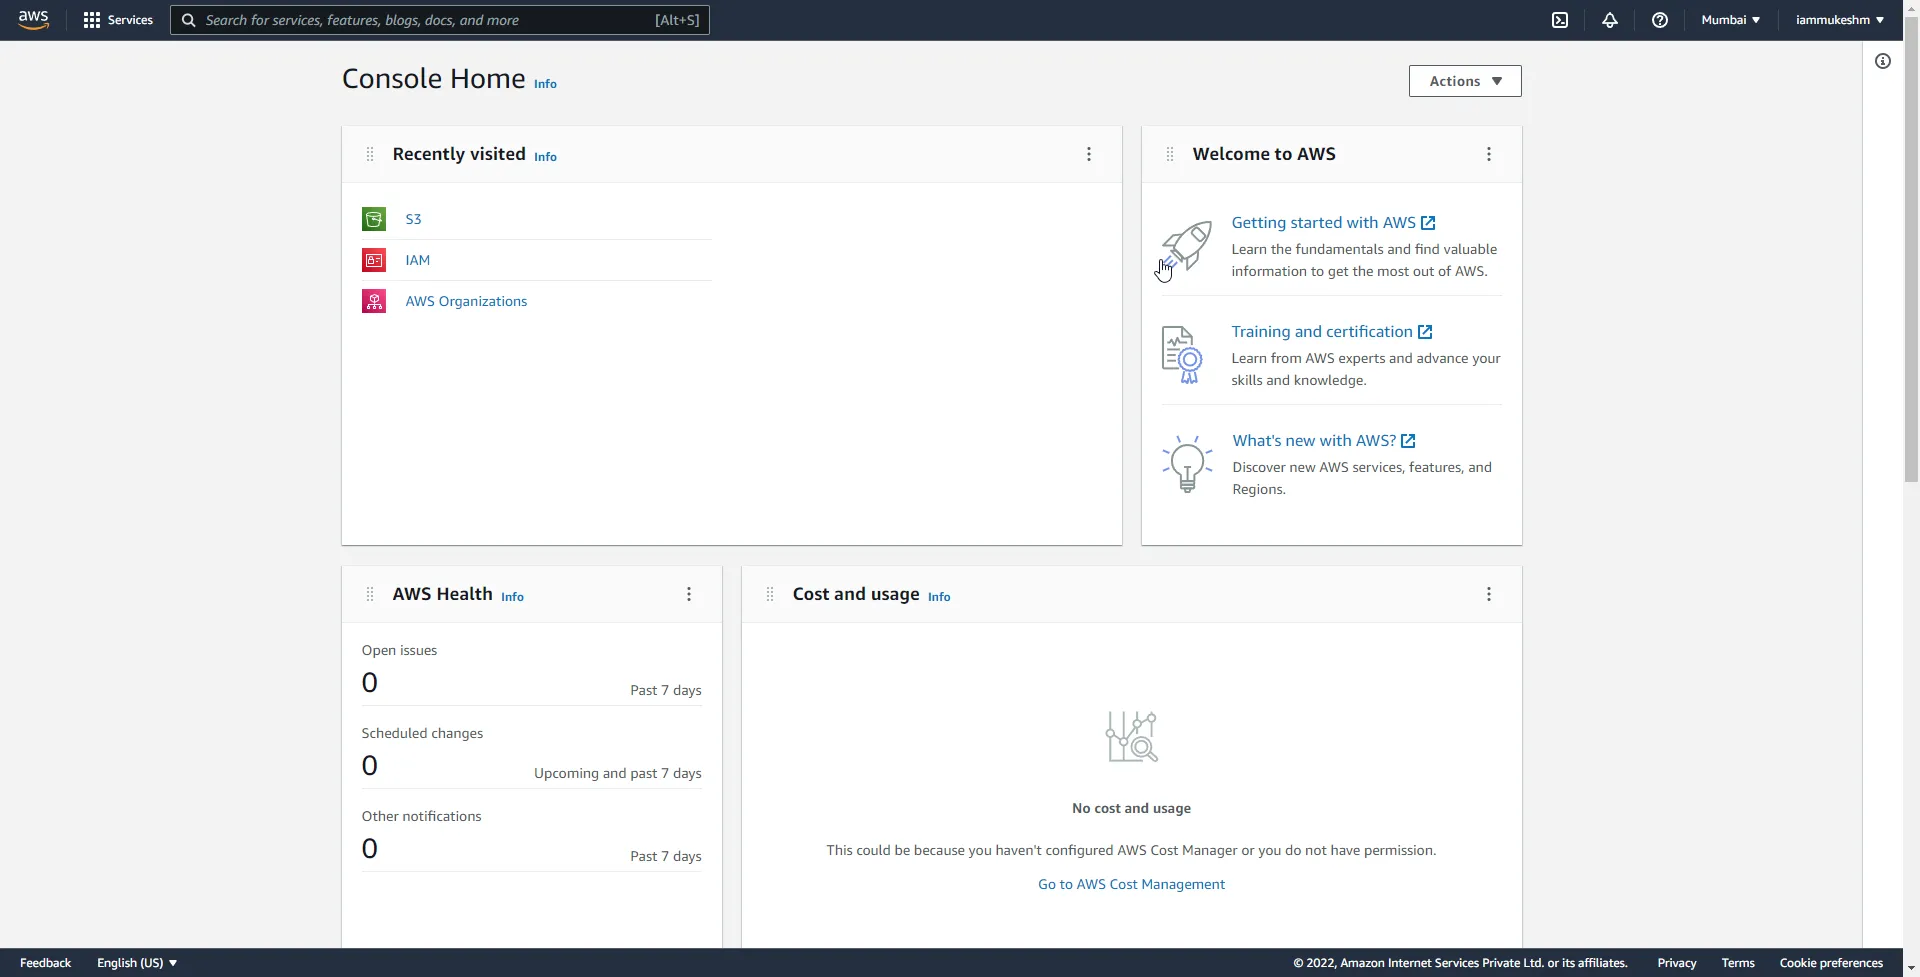This screenshot has height=977, width=1920.
Task: Expand the Actions dropdown
Action: click(1463, 81)
